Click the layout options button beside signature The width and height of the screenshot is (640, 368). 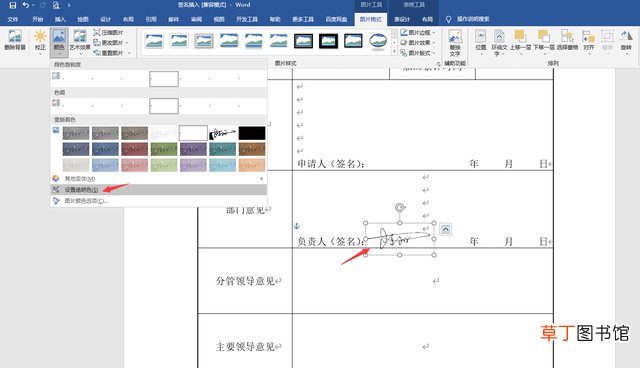click(446, 229)
